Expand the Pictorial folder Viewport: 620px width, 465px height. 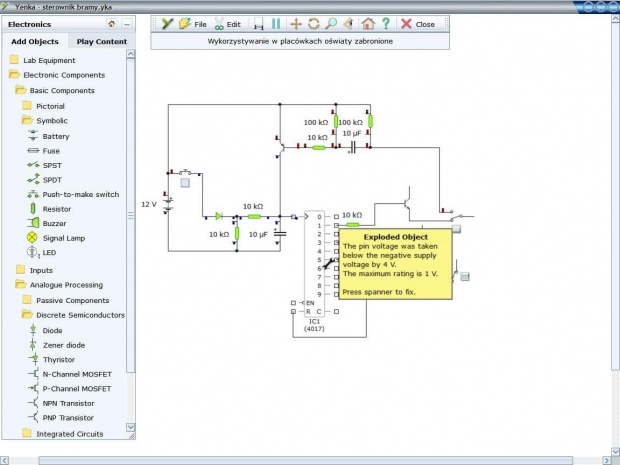click(43, 106)
